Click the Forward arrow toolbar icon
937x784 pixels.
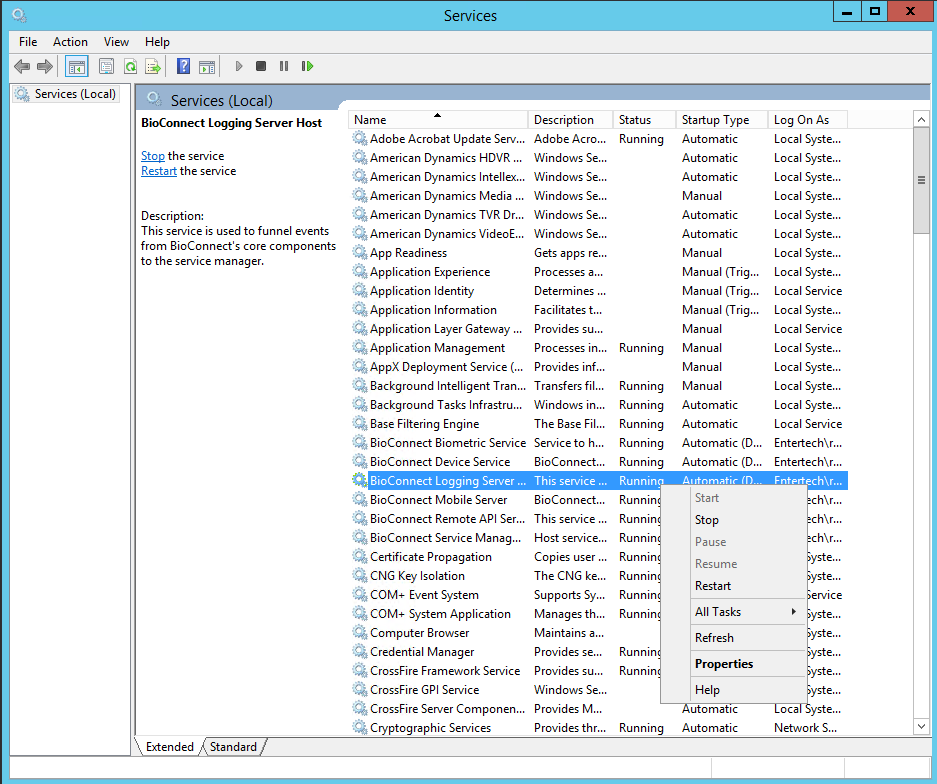(x=44, y=66)
